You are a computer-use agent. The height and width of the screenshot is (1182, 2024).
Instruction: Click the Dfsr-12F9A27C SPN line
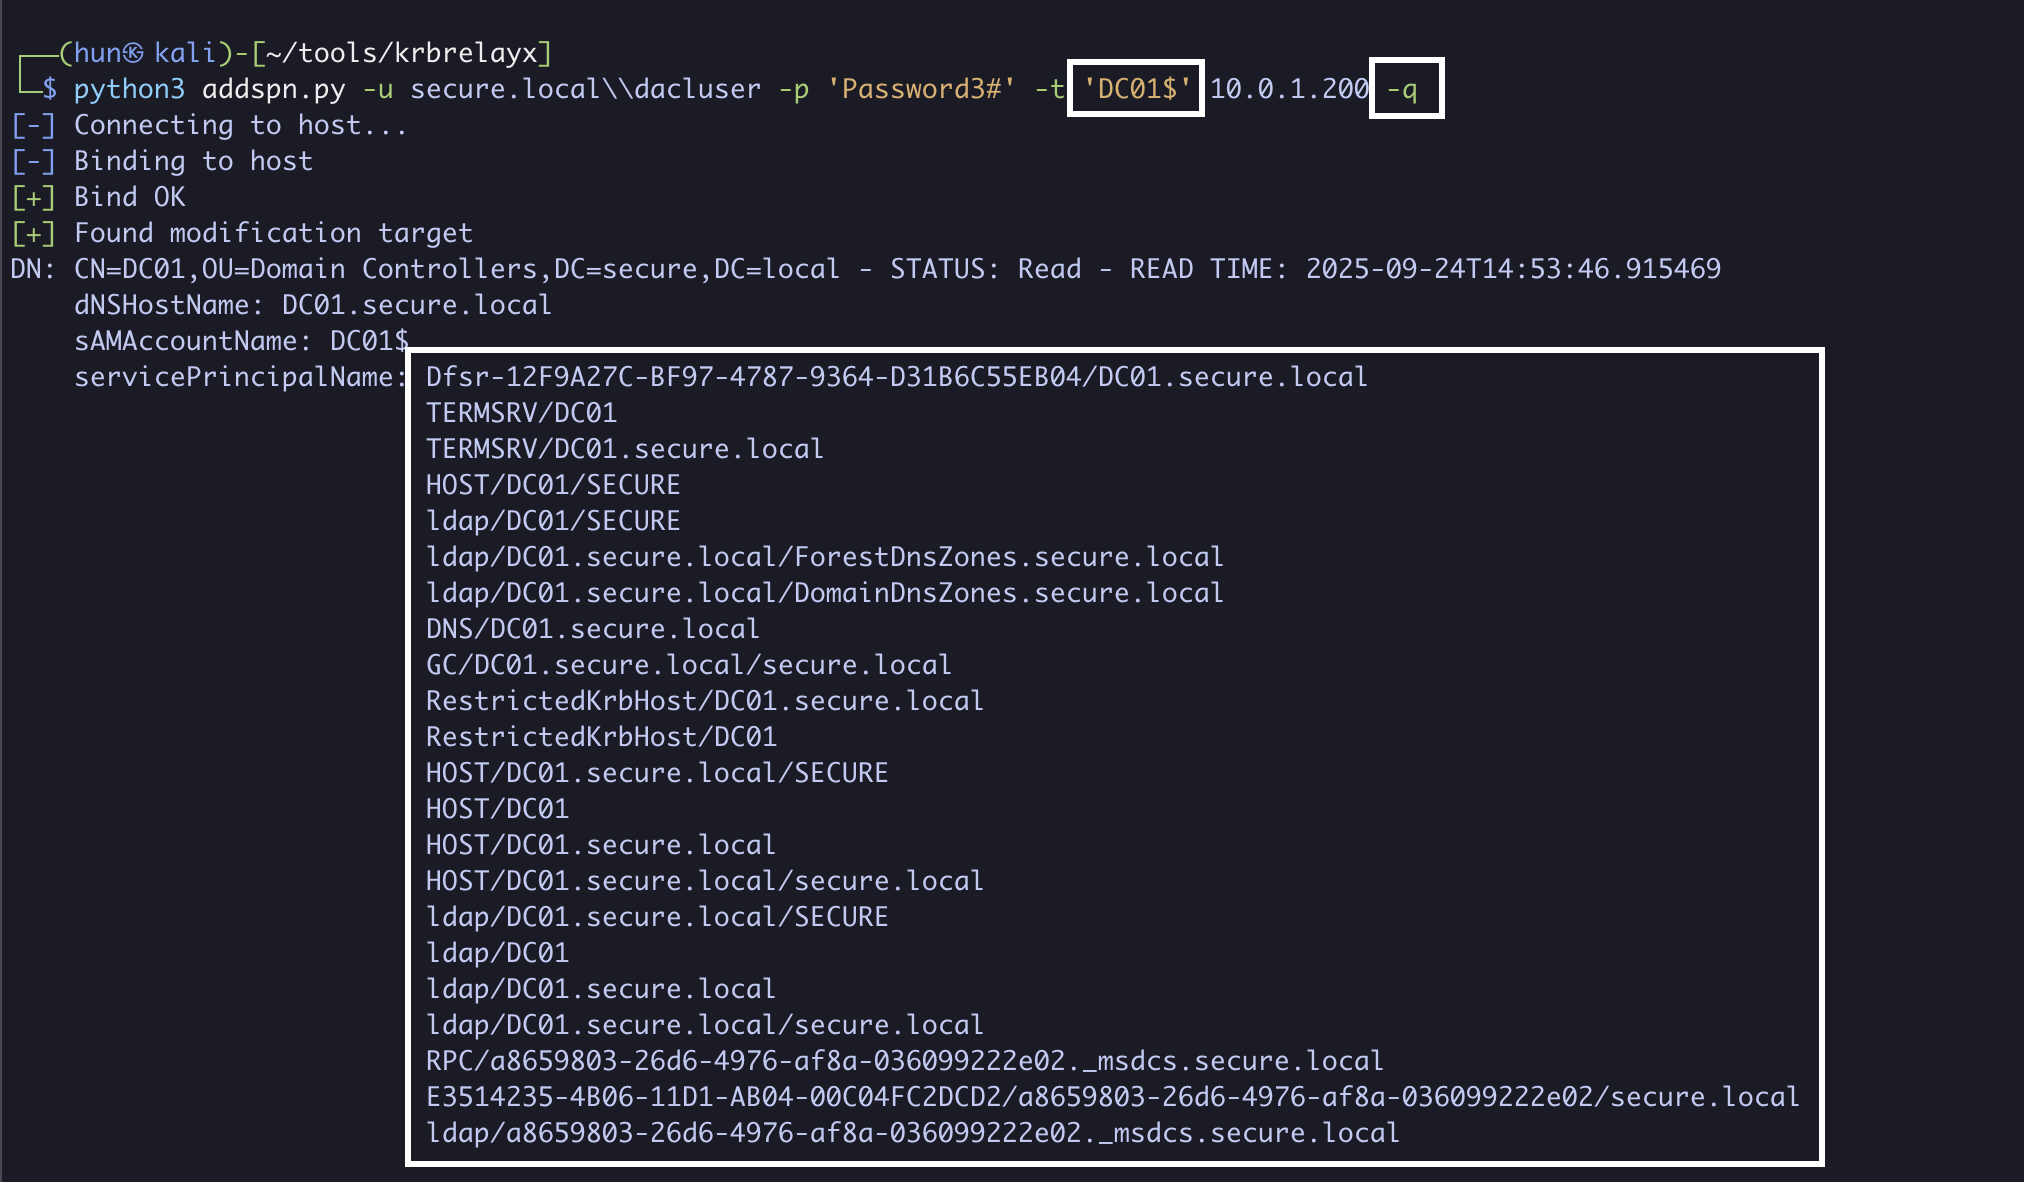pyautogui.click(x=896, y=377)
